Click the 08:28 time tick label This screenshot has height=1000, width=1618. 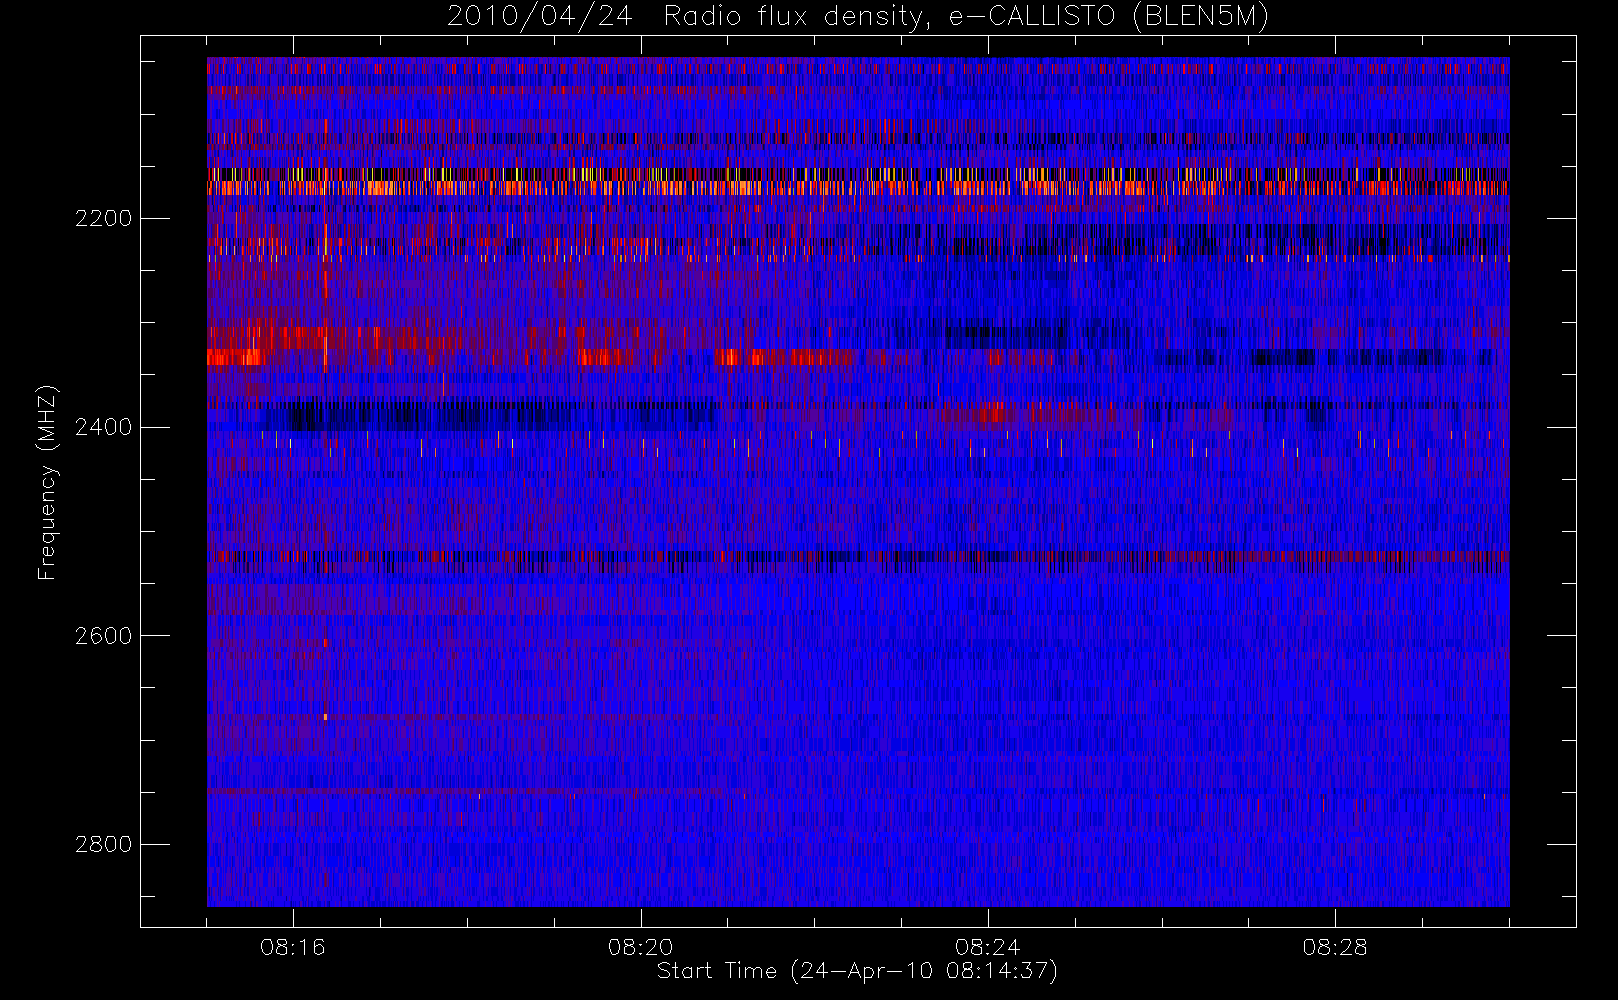(1335, 947)
